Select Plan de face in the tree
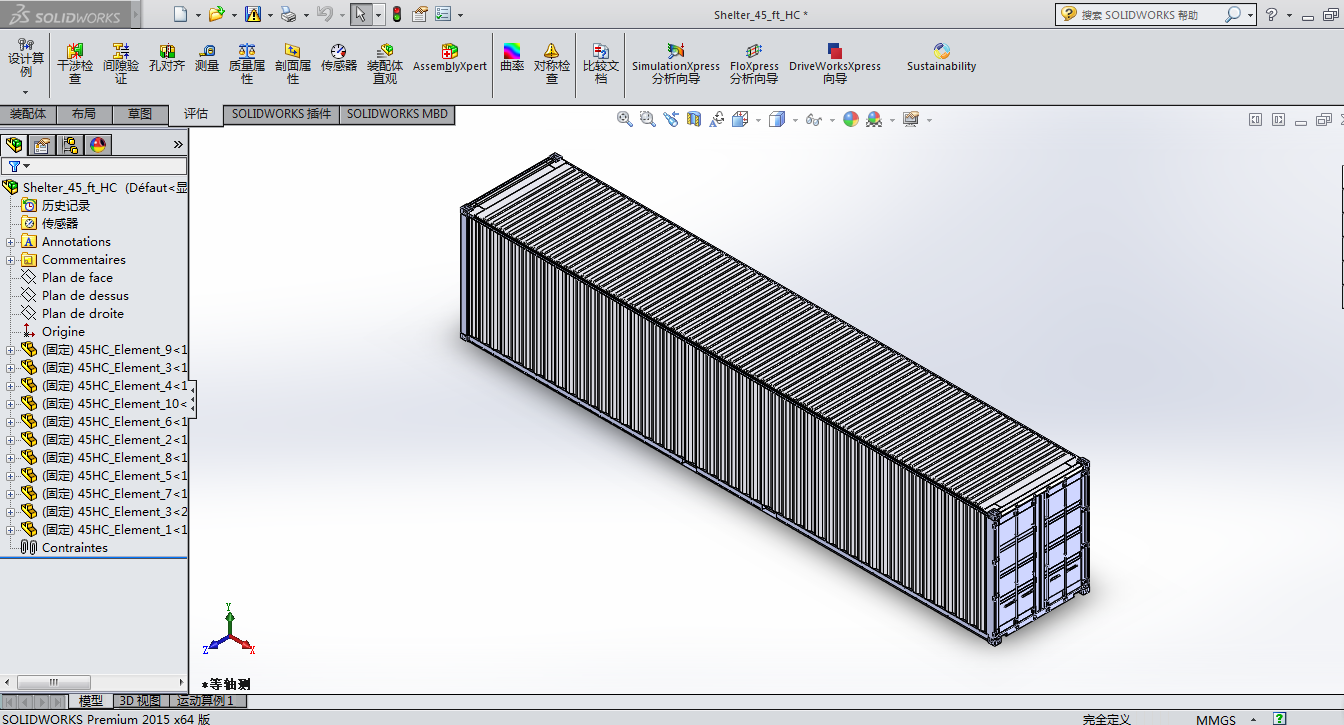This screenshot has width=1344, height=725. pos(77,278)
